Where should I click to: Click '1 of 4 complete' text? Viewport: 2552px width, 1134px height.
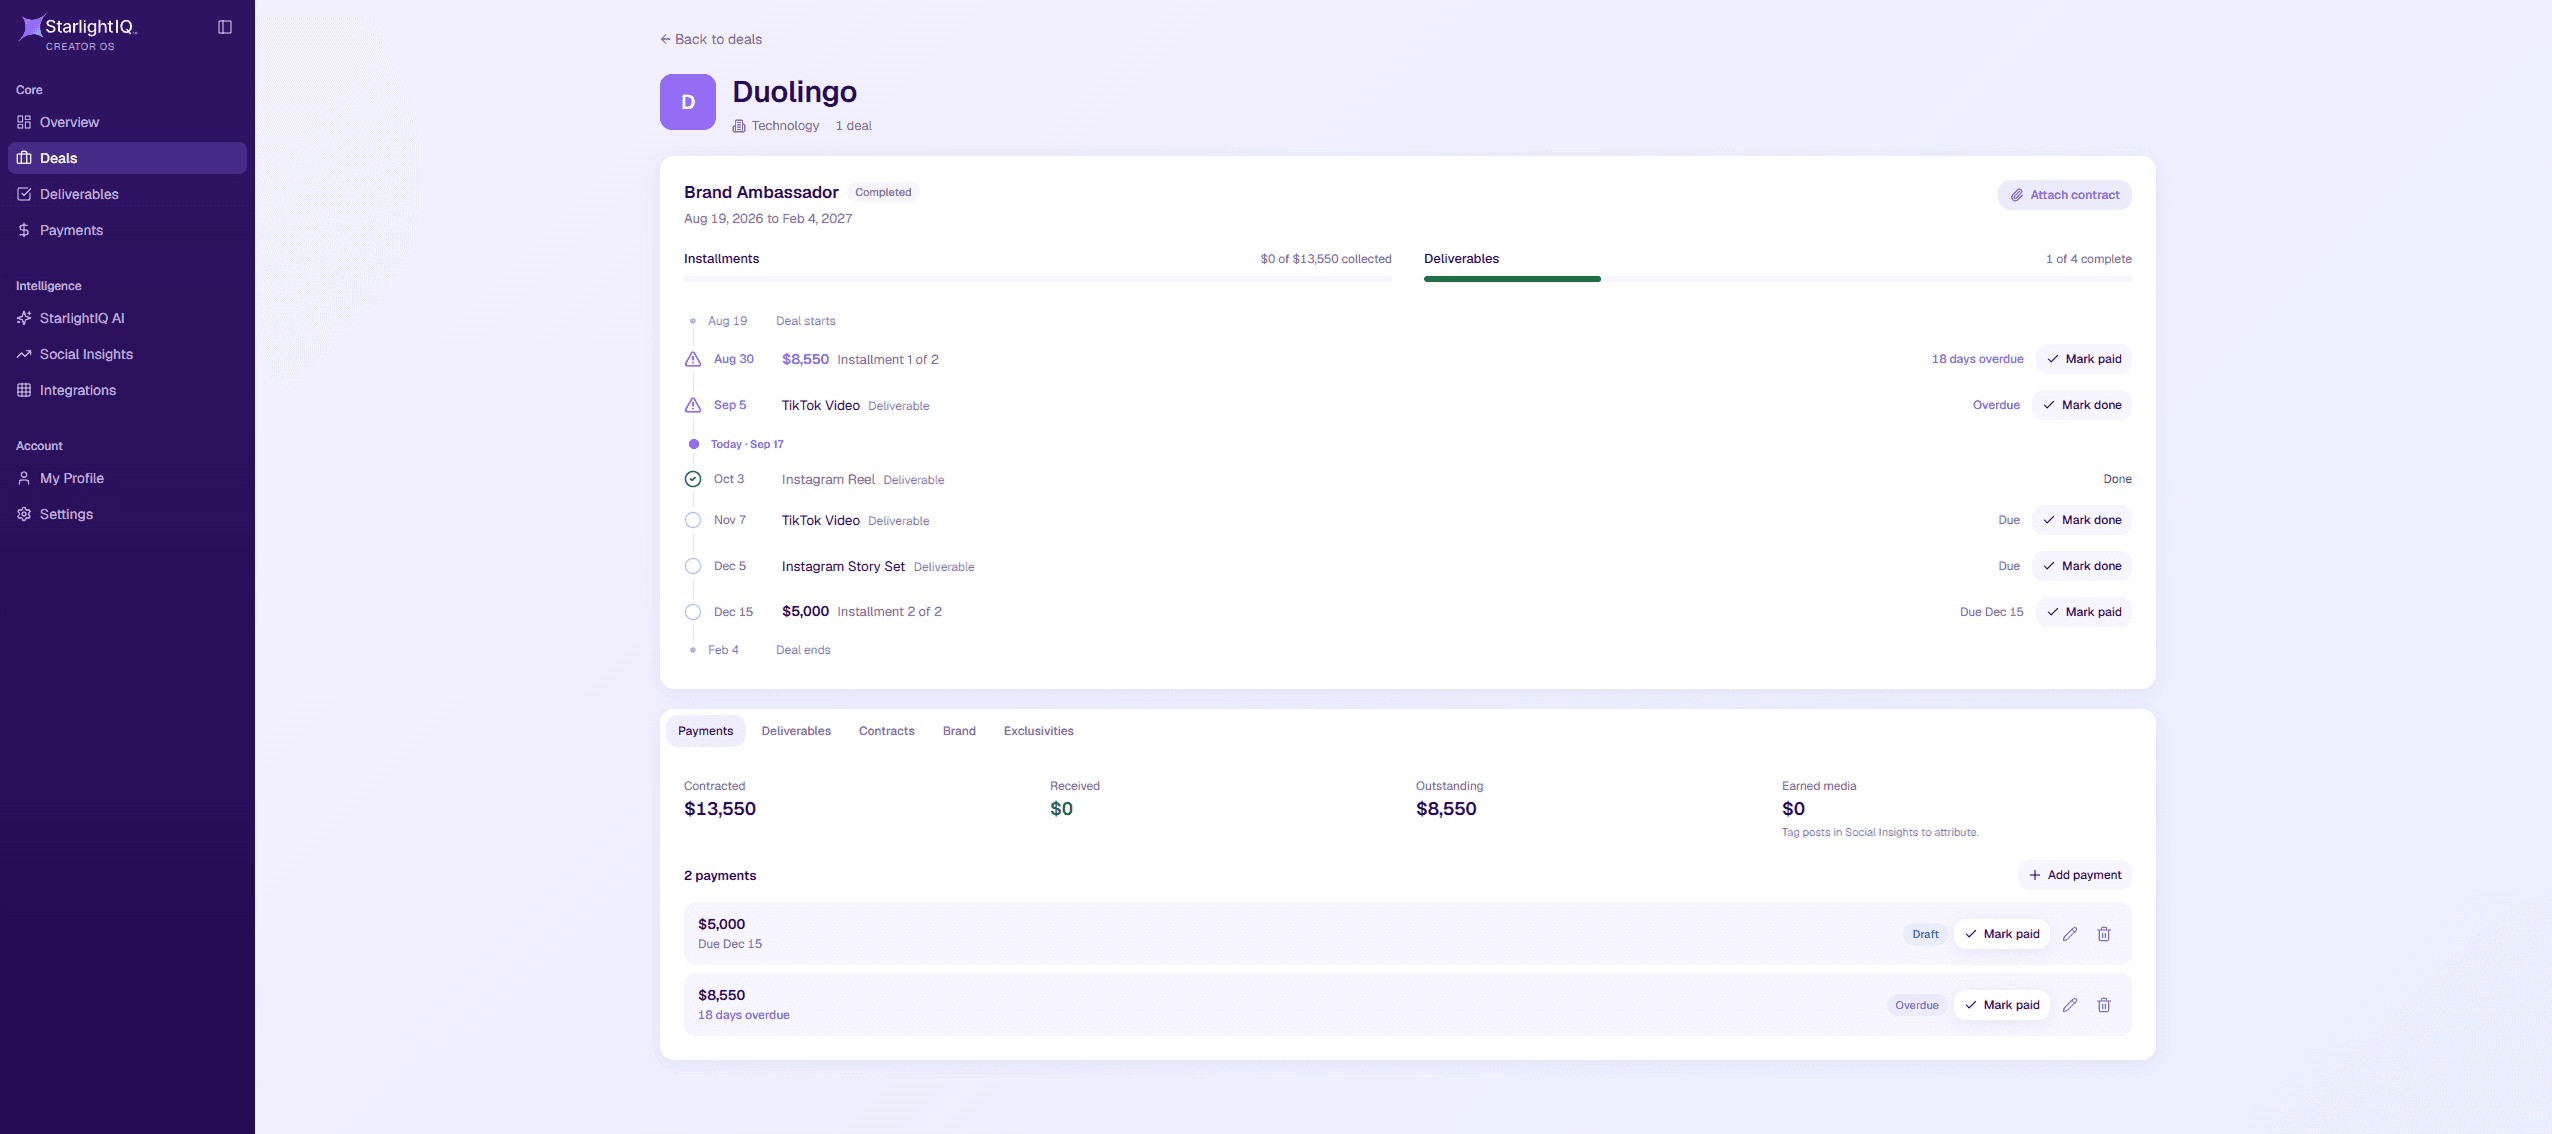(x=2088, y=259)
